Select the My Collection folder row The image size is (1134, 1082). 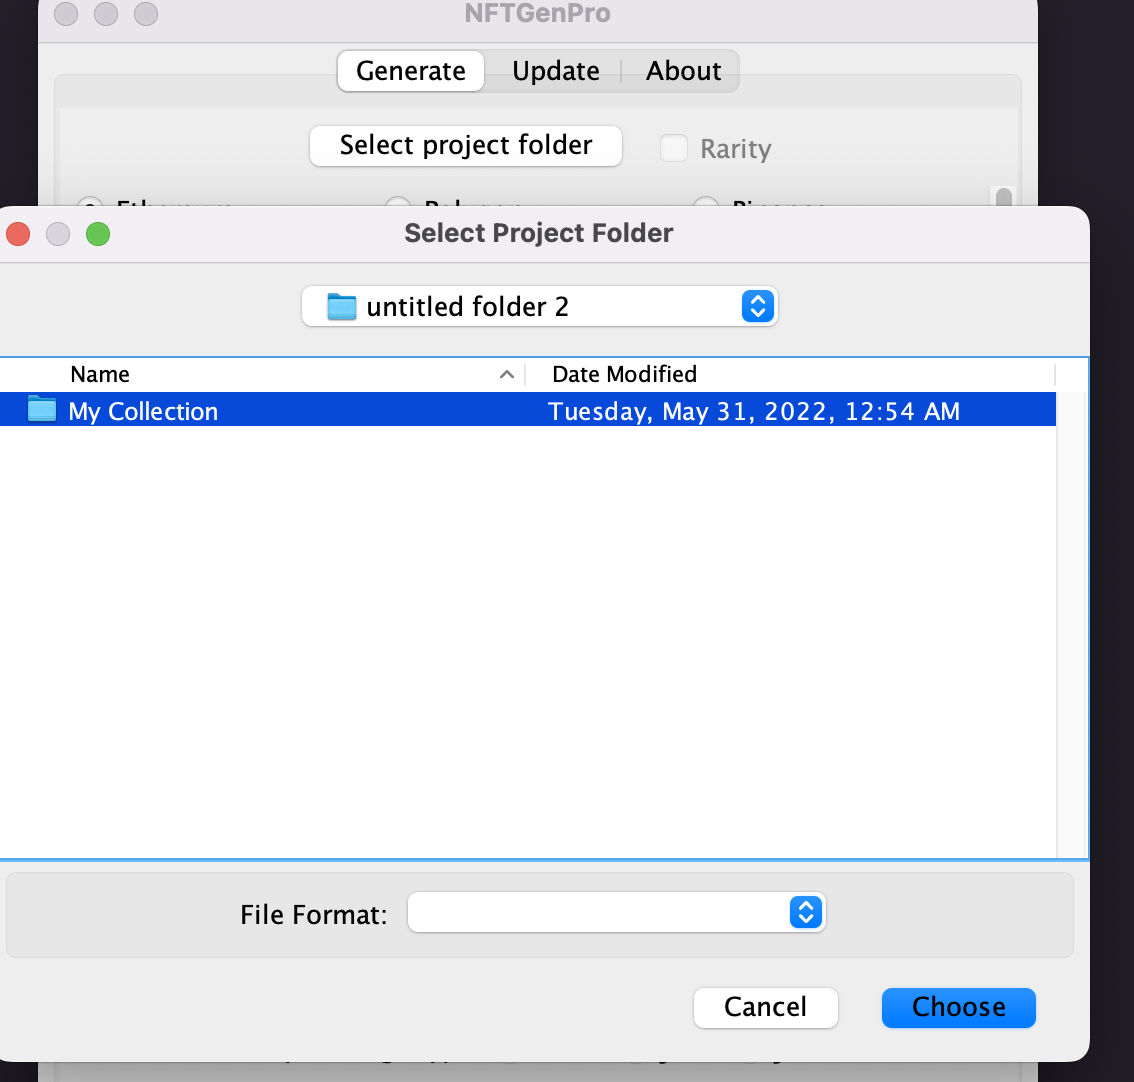coord(528,410)
